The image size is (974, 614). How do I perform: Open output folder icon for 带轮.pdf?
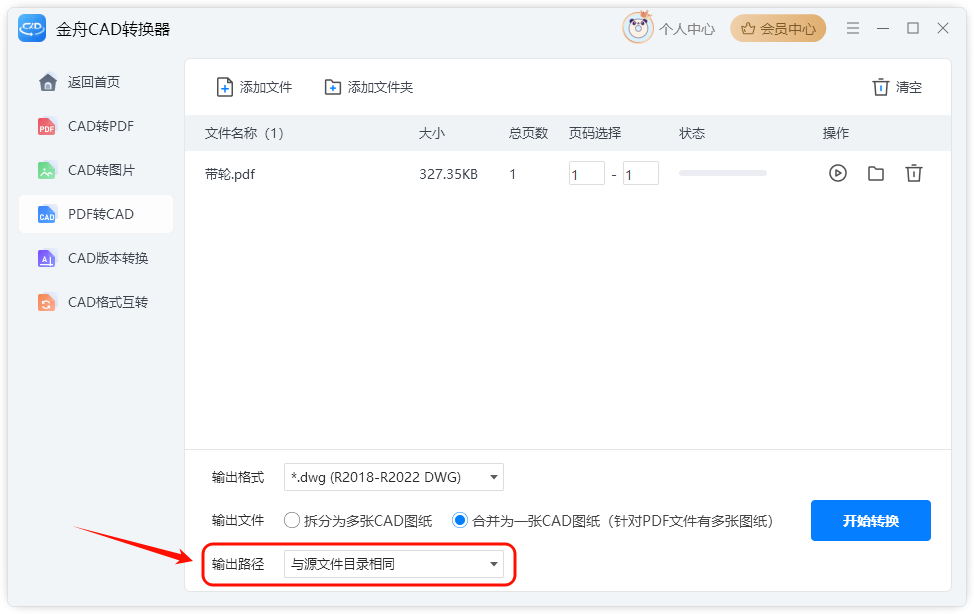(x=876, y=173)
